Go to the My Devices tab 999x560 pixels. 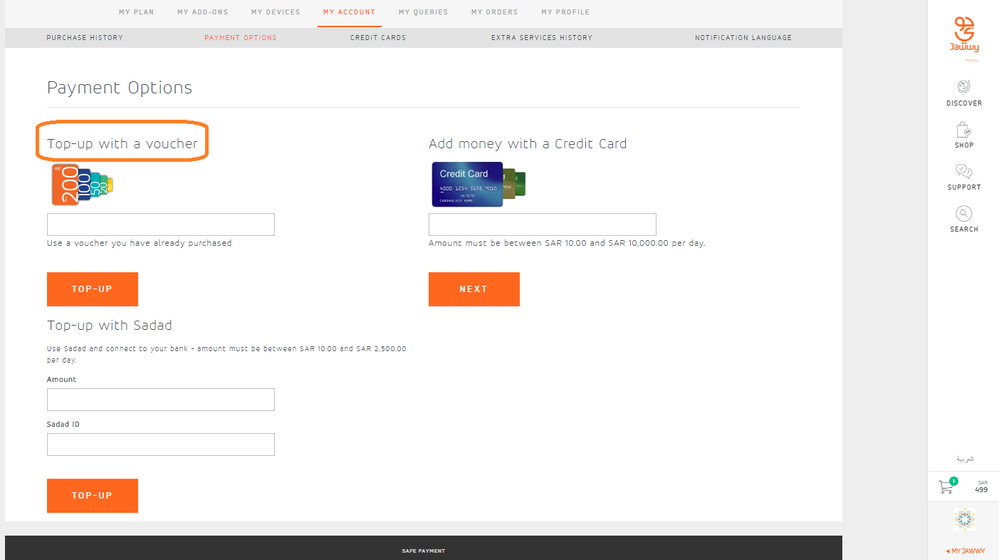[x=275, y=12]
